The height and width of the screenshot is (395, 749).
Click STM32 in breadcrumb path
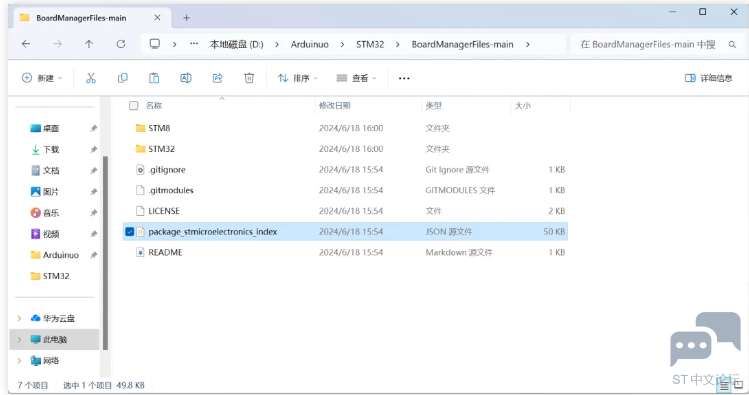click(x=370, y=44)
